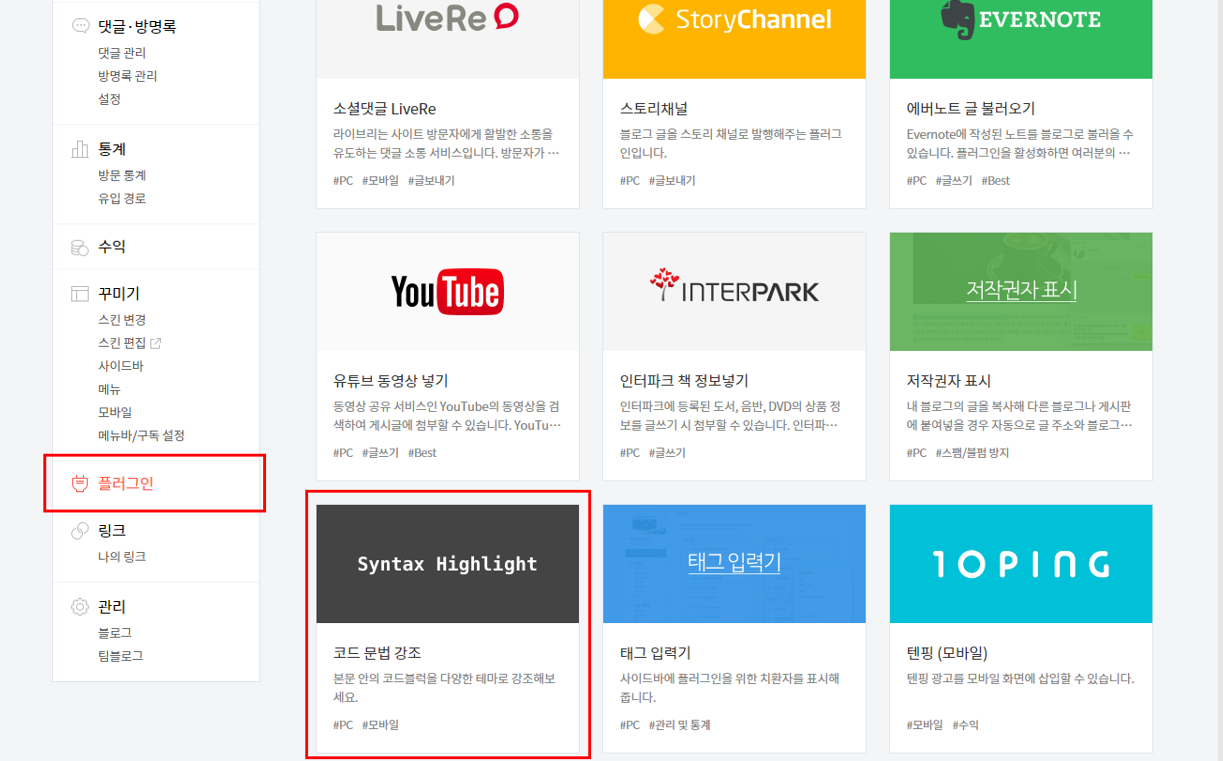Click the 꾸미기 section heading

pos(119,294)
